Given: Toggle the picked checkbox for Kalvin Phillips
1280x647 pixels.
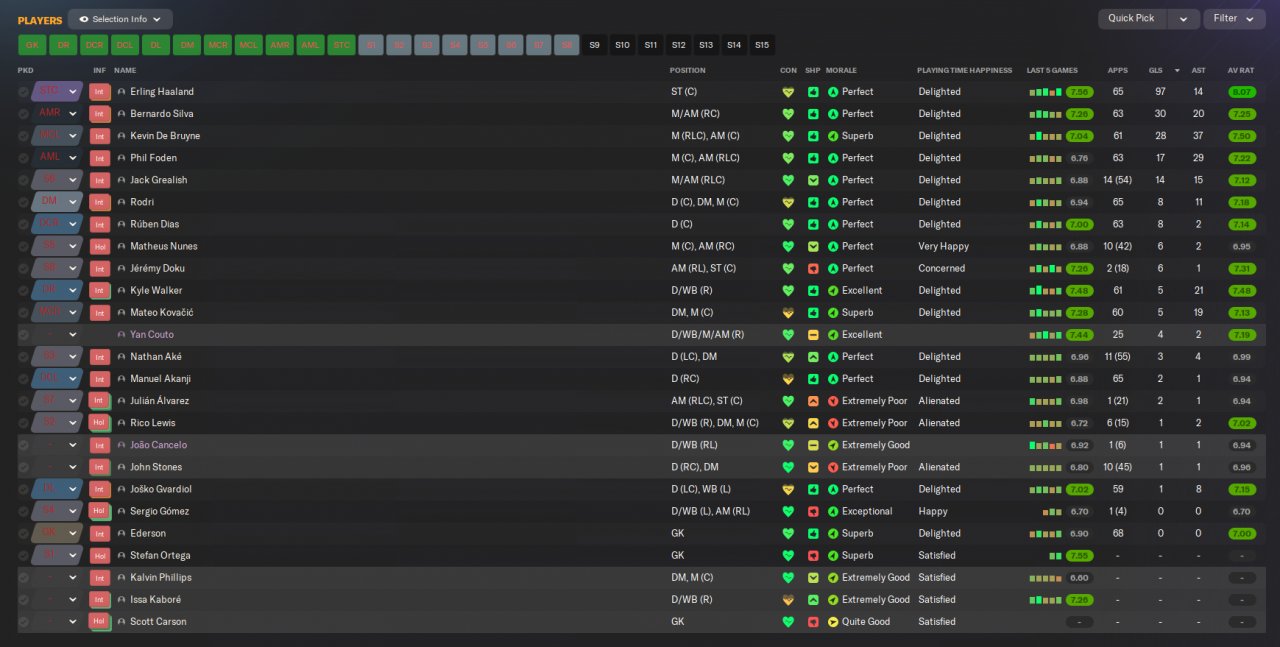Looking at the screenshot, I should click(23, 578).
